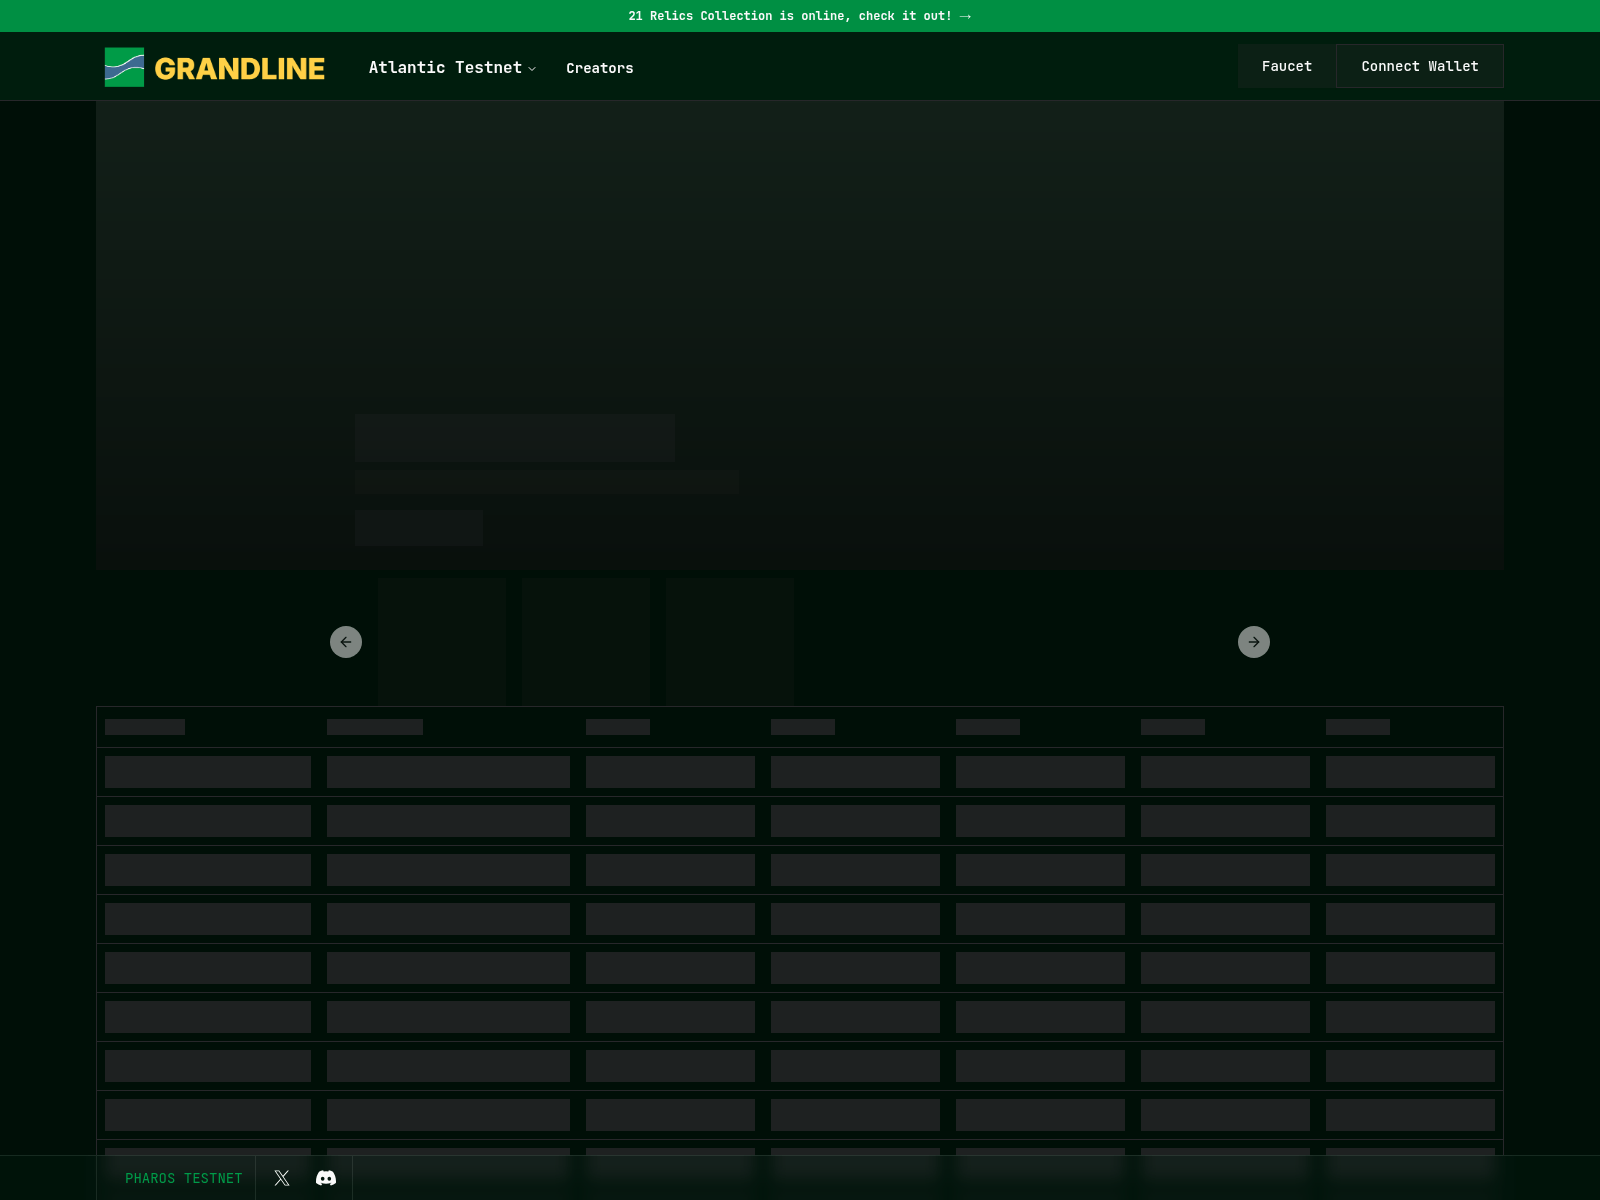Click the Faucet button

click(1286, 66)
